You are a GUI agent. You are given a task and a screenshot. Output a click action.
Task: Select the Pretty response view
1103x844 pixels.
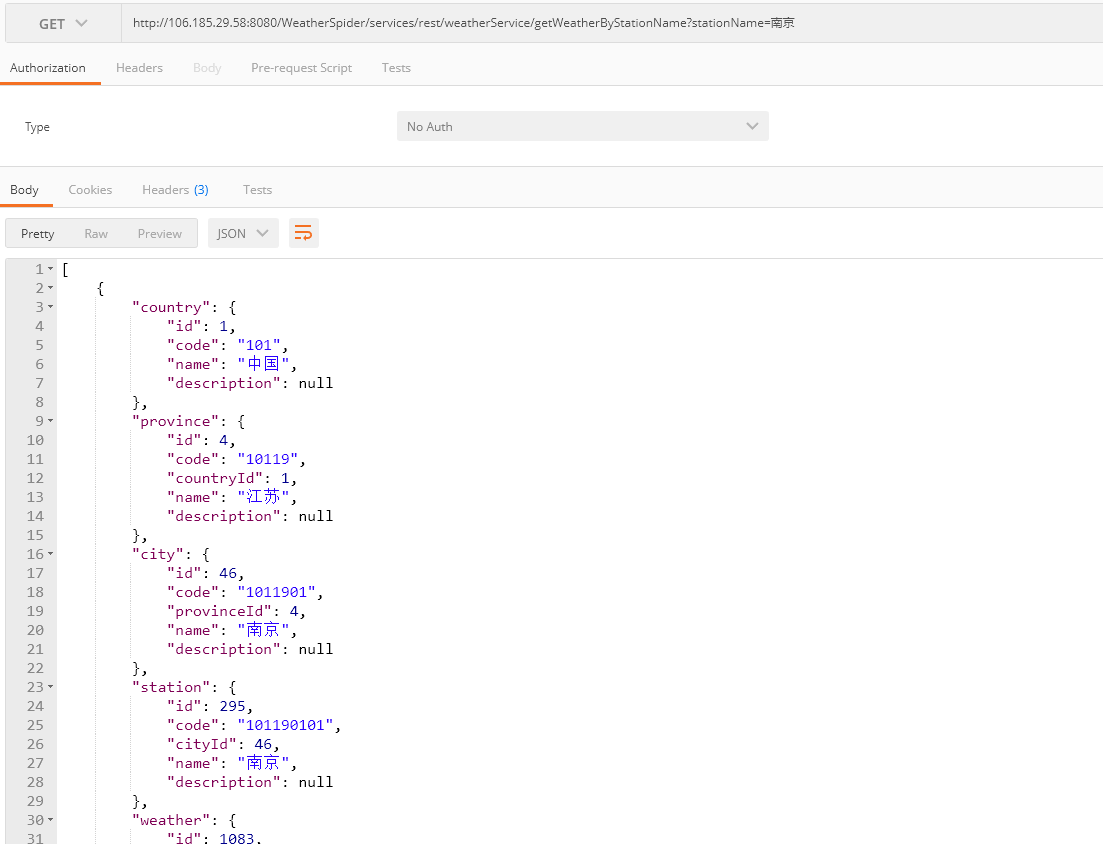[37, 232]
